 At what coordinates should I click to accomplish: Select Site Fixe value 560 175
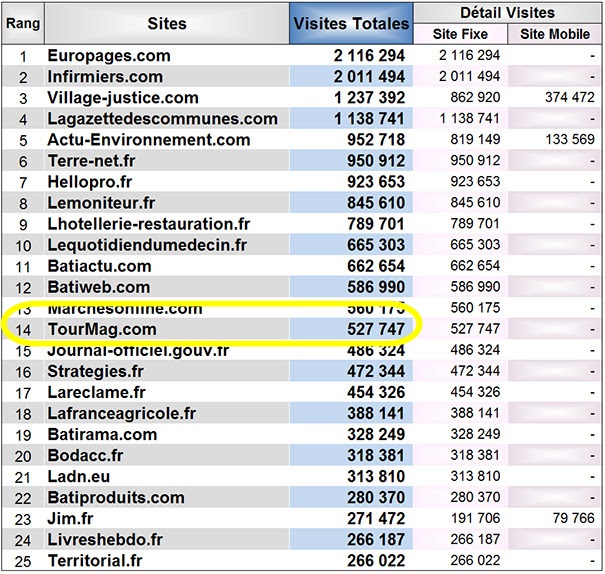(475, 308)
